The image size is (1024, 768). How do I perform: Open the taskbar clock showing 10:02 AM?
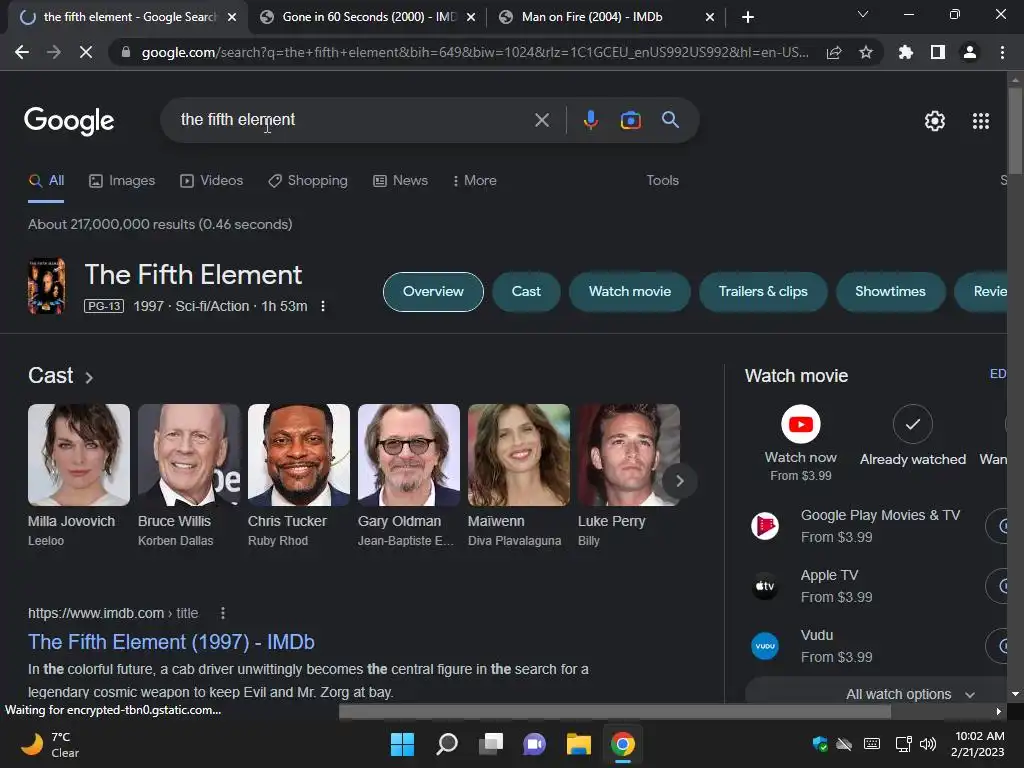pyautogui.click(x=978, y=744)
